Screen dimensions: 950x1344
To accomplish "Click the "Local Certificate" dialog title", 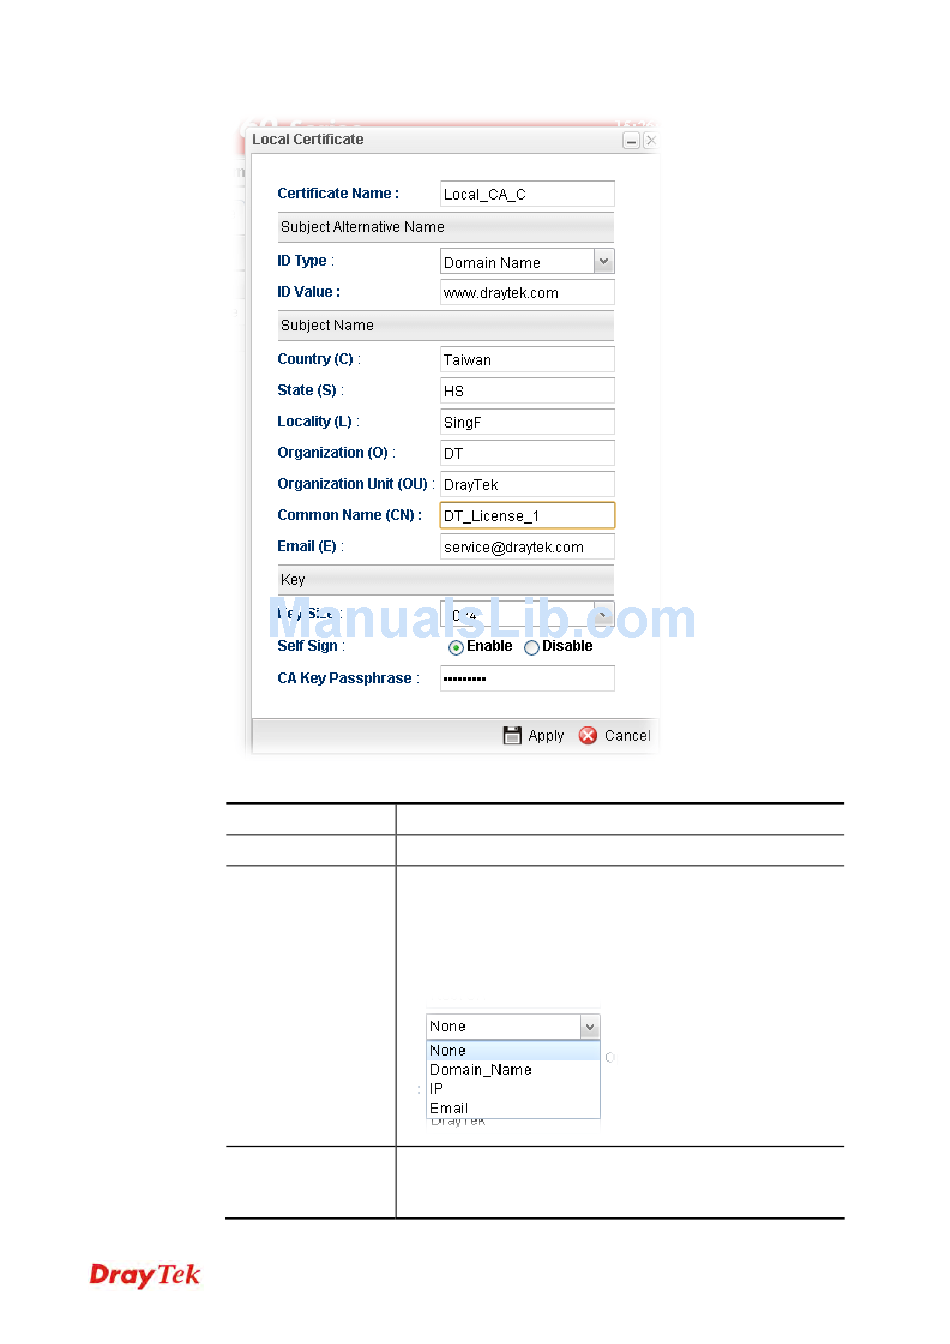I will pyautogui.click(x=308, y=140).
